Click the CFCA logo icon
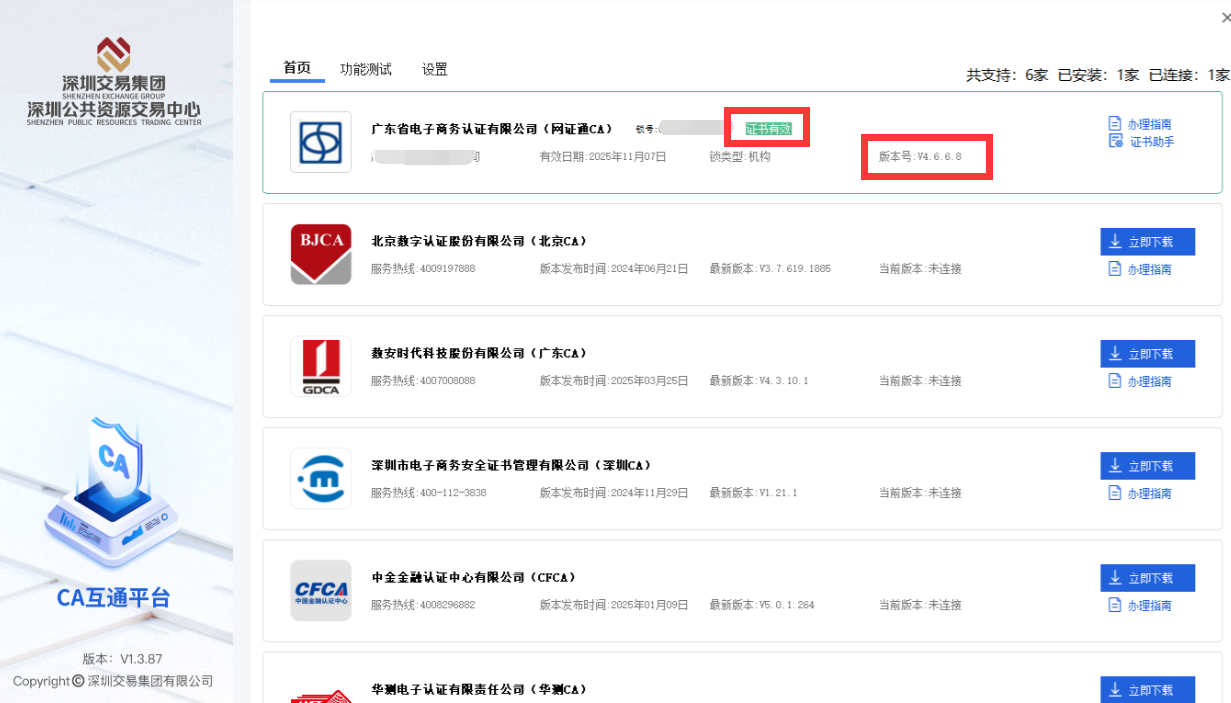 point(320,590)
